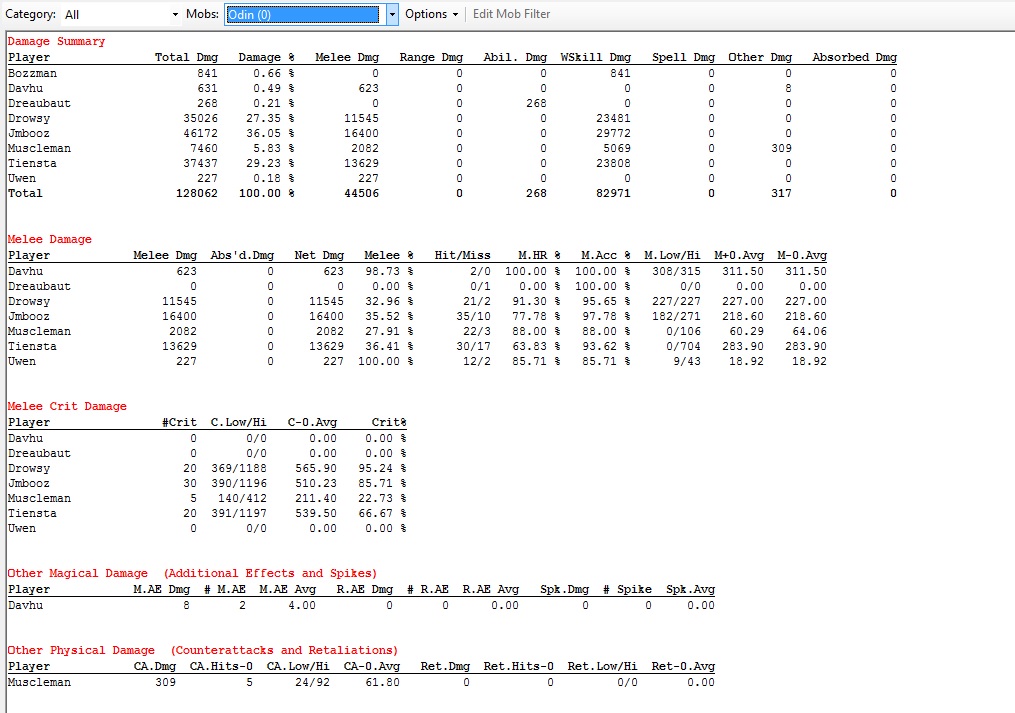Click the Total Dmg column header
Screen dimensions: 1015x713
[x=186, y=58]
